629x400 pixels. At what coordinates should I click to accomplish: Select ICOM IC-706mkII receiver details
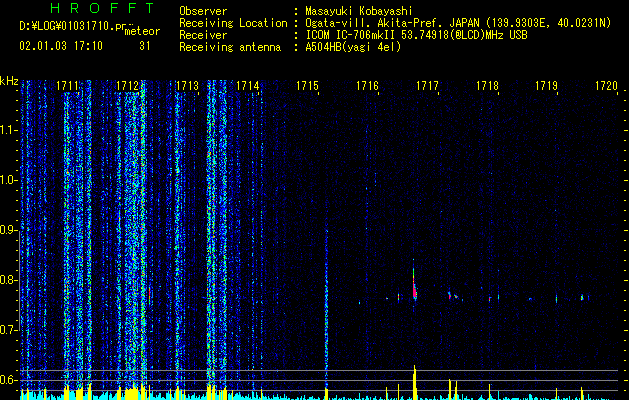[x=416, y=35]
